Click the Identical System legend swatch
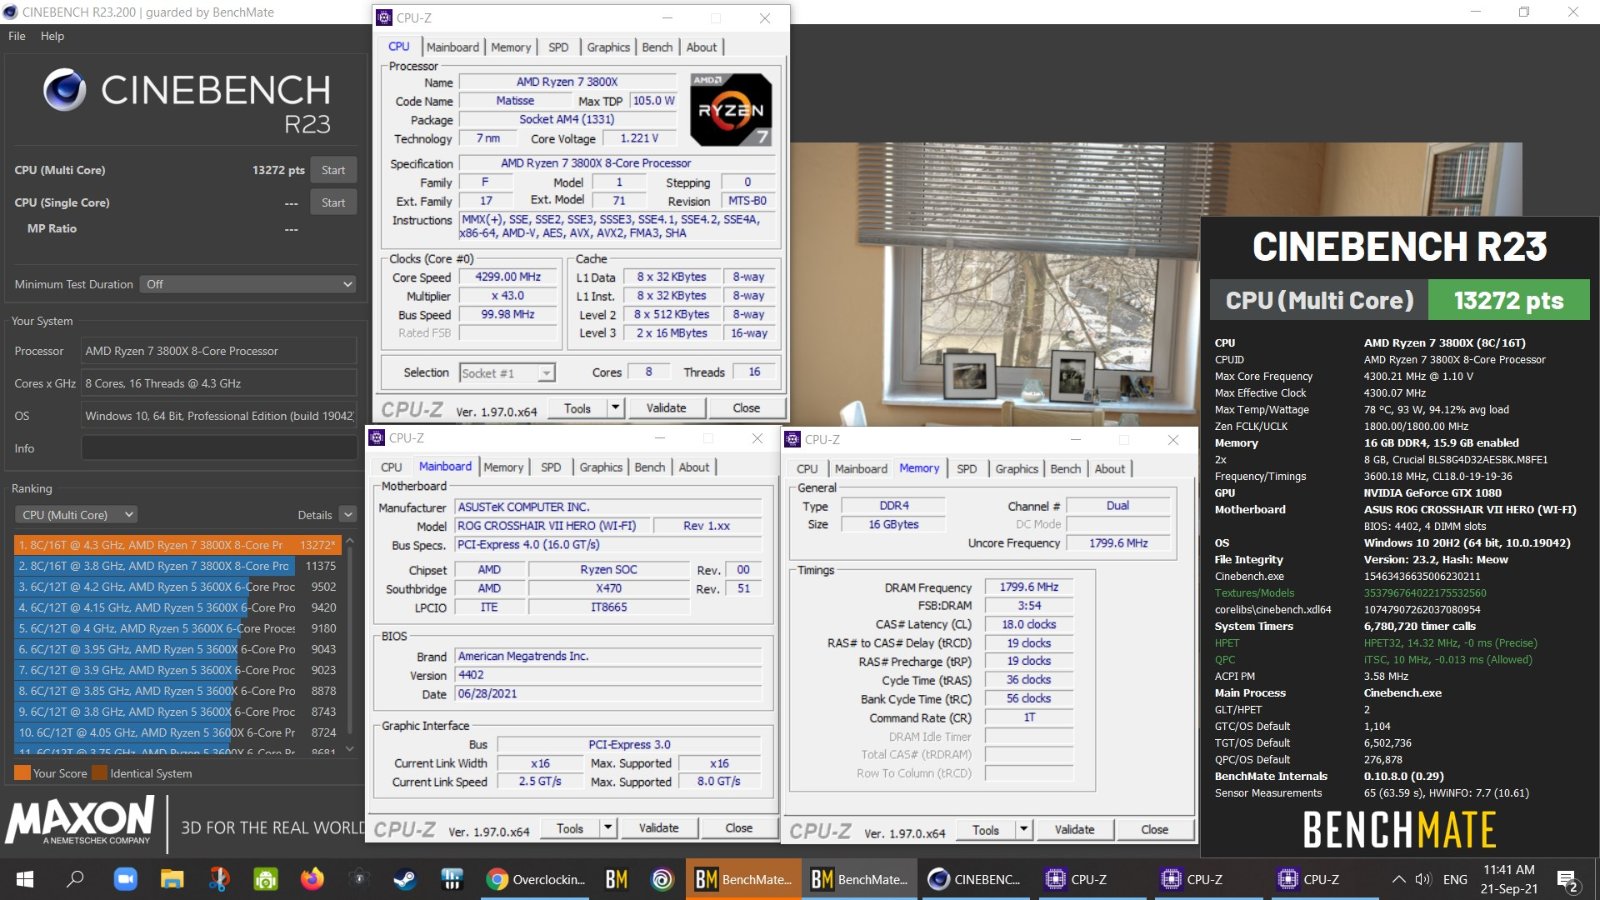This screenshot has width=1600, height=900. 99,773
